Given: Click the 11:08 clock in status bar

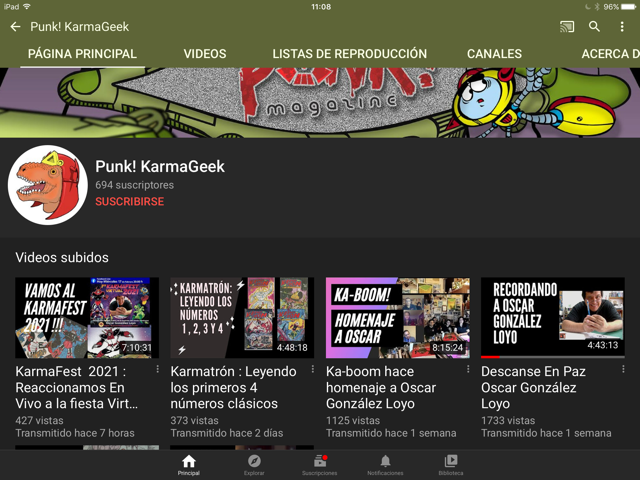Looking at the screenshot, I should [321, 7].
